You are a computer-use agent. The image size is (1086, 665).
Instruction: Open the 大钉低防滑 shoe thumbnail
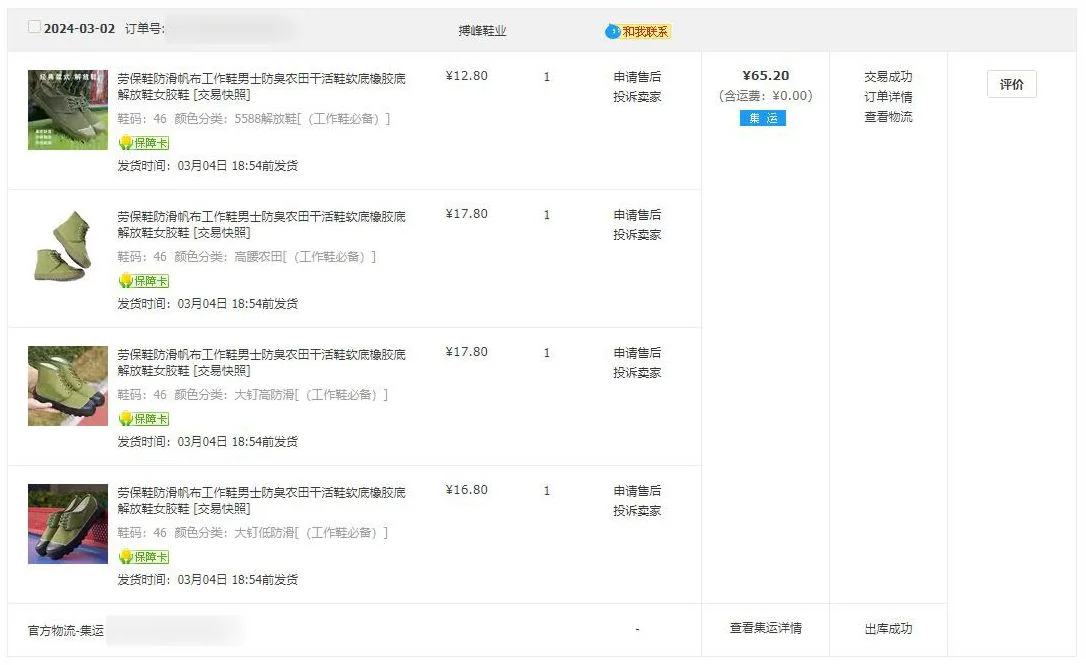(68, 524)
